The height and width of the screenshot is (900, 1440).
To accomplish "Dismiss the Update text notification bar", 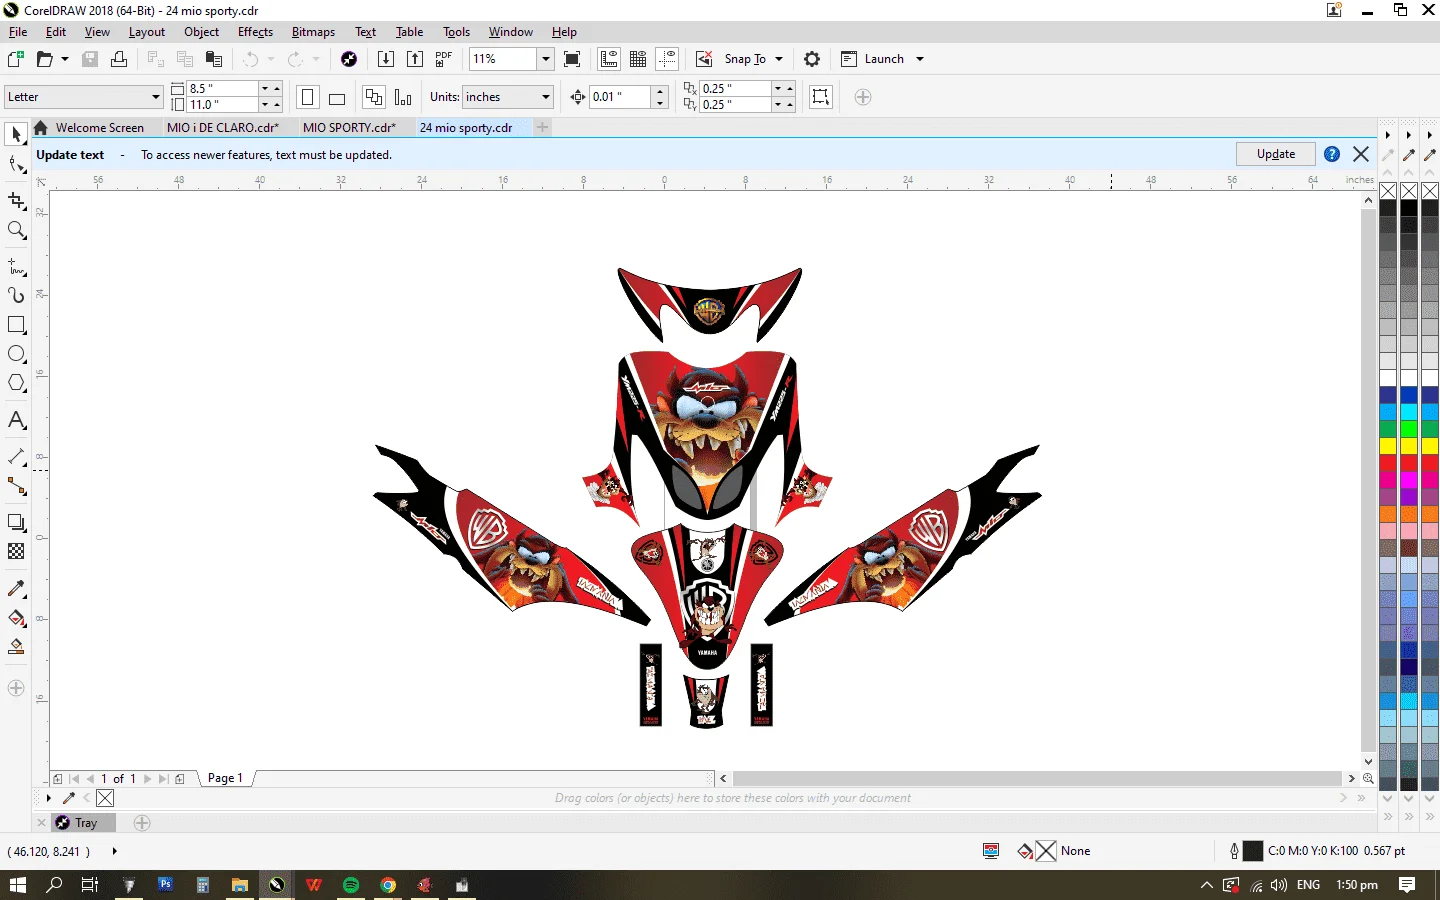I will pyautogui.click(x=1361, y=154).
